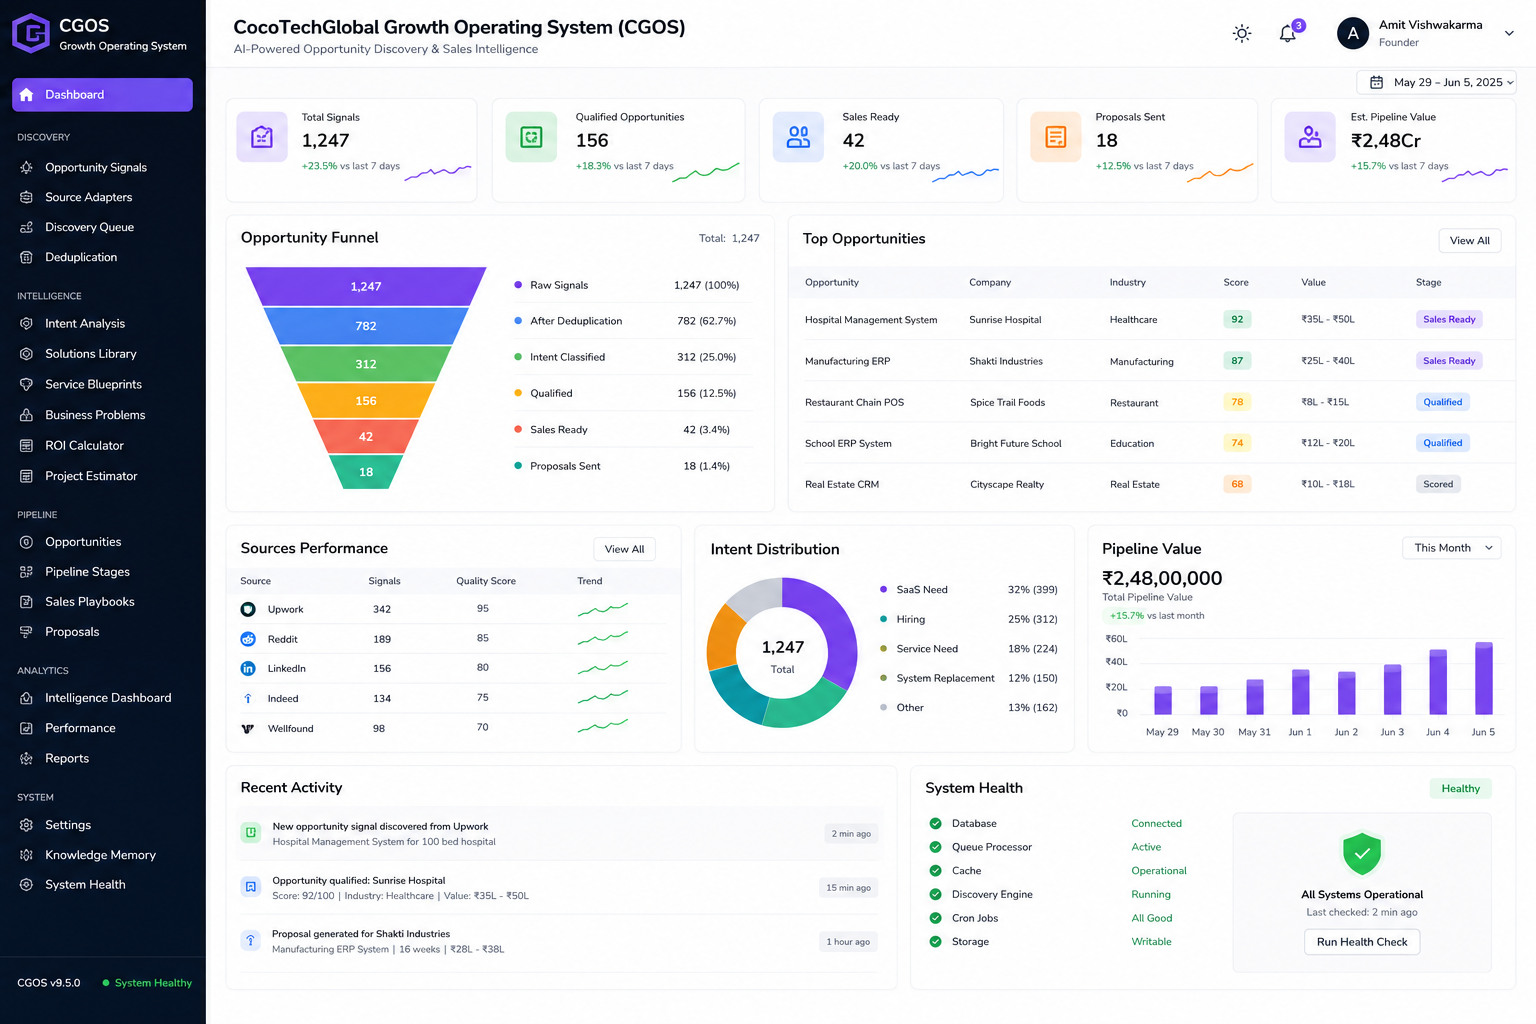The image size is (1536, 1024).
Task: Click the donut chart center 1,247 Total
Action: pyautogui.click(x=782, y=656)
